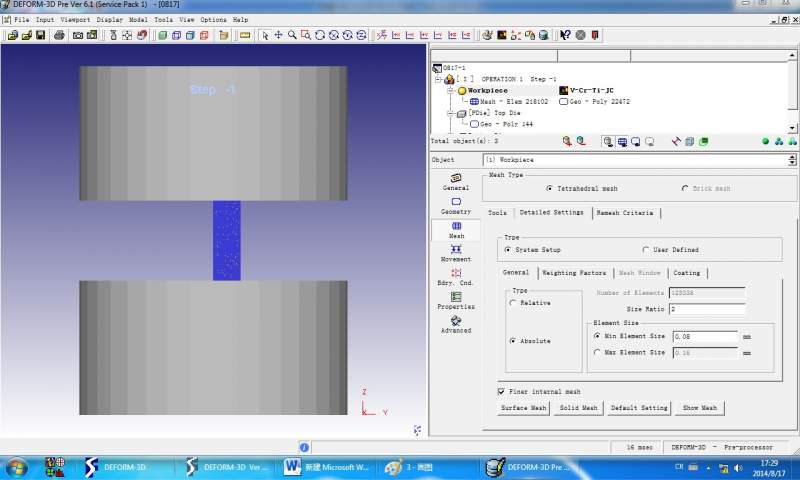Image resolution: width=800 pixels, height=480 pixels.
Task: Switch to the Paint taskbar item
Action: [409, 467]
